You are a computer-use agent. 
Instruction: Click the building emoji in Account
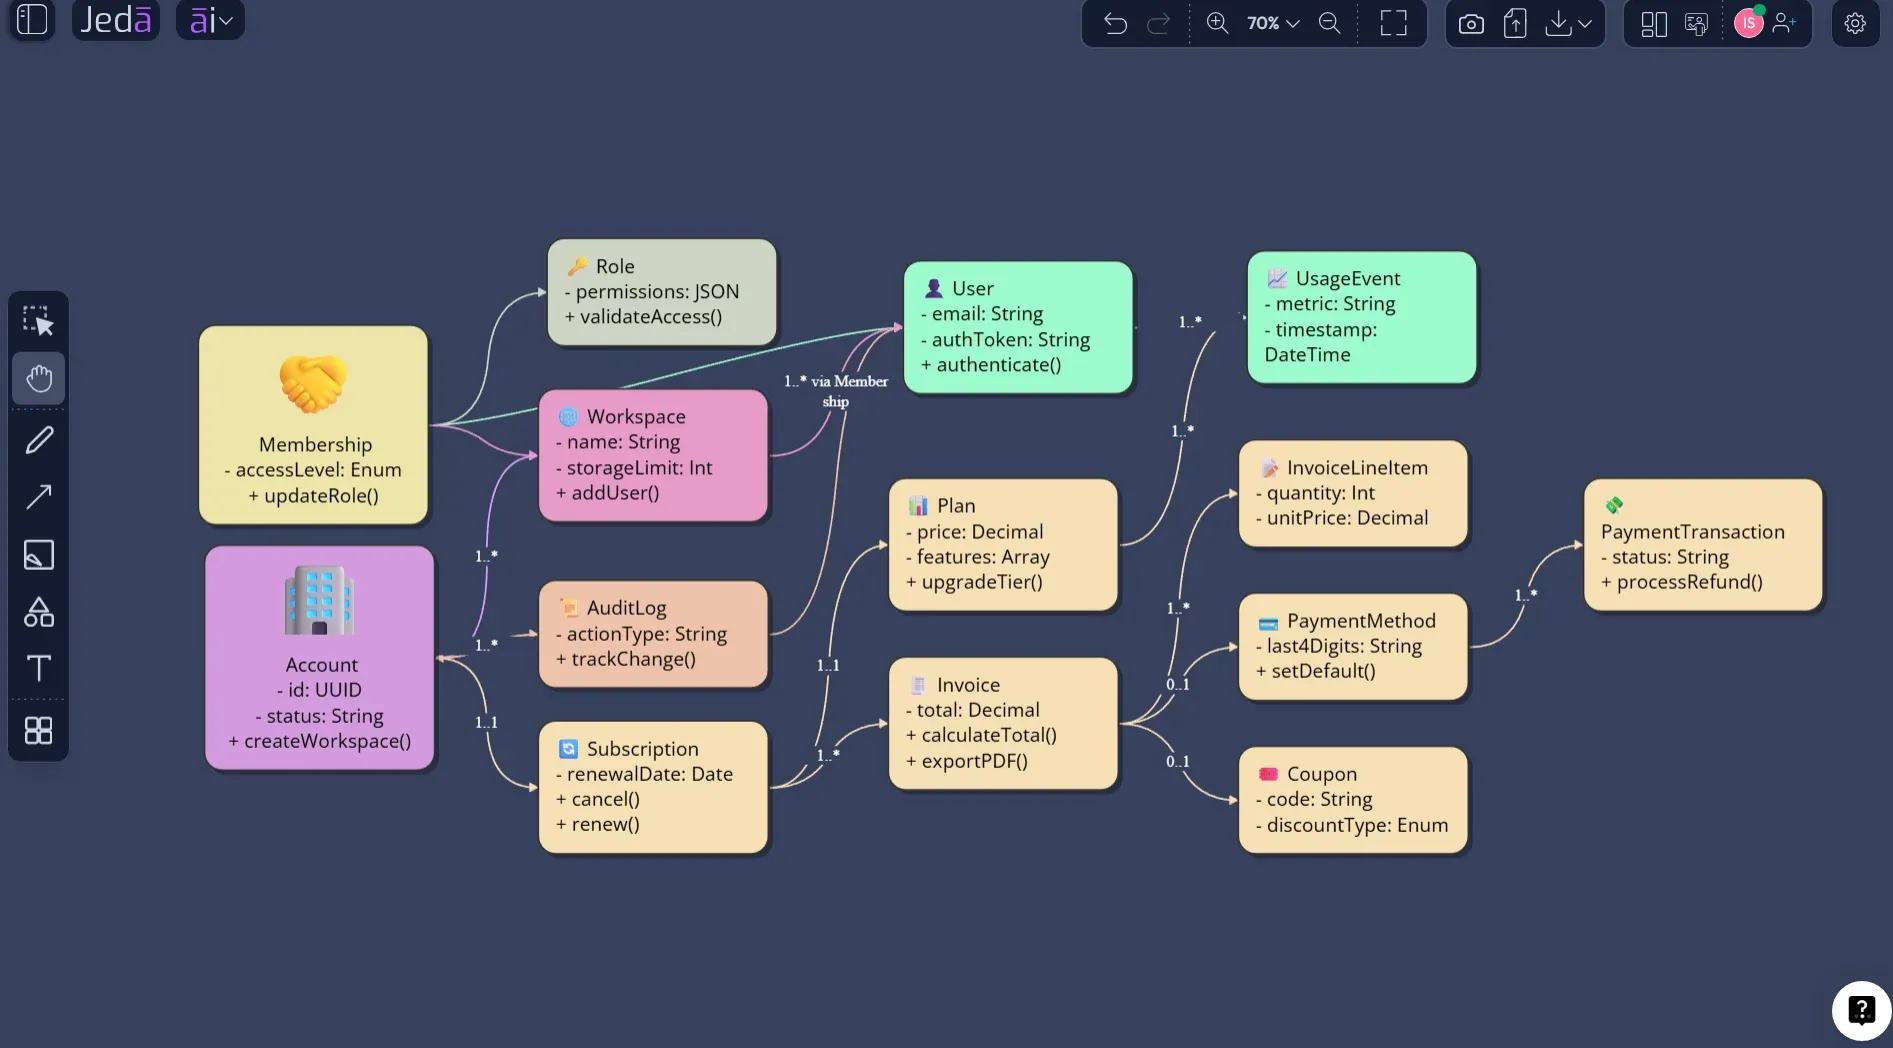pyautogui.click(x=319, y=600)
